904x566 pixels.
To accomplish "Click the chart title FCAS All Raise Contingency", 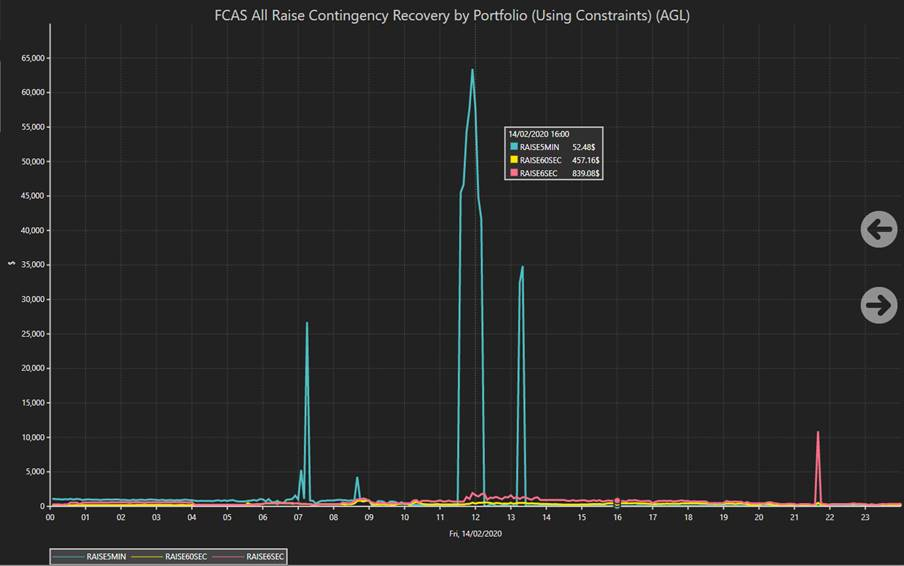I will tap(452, 15).
